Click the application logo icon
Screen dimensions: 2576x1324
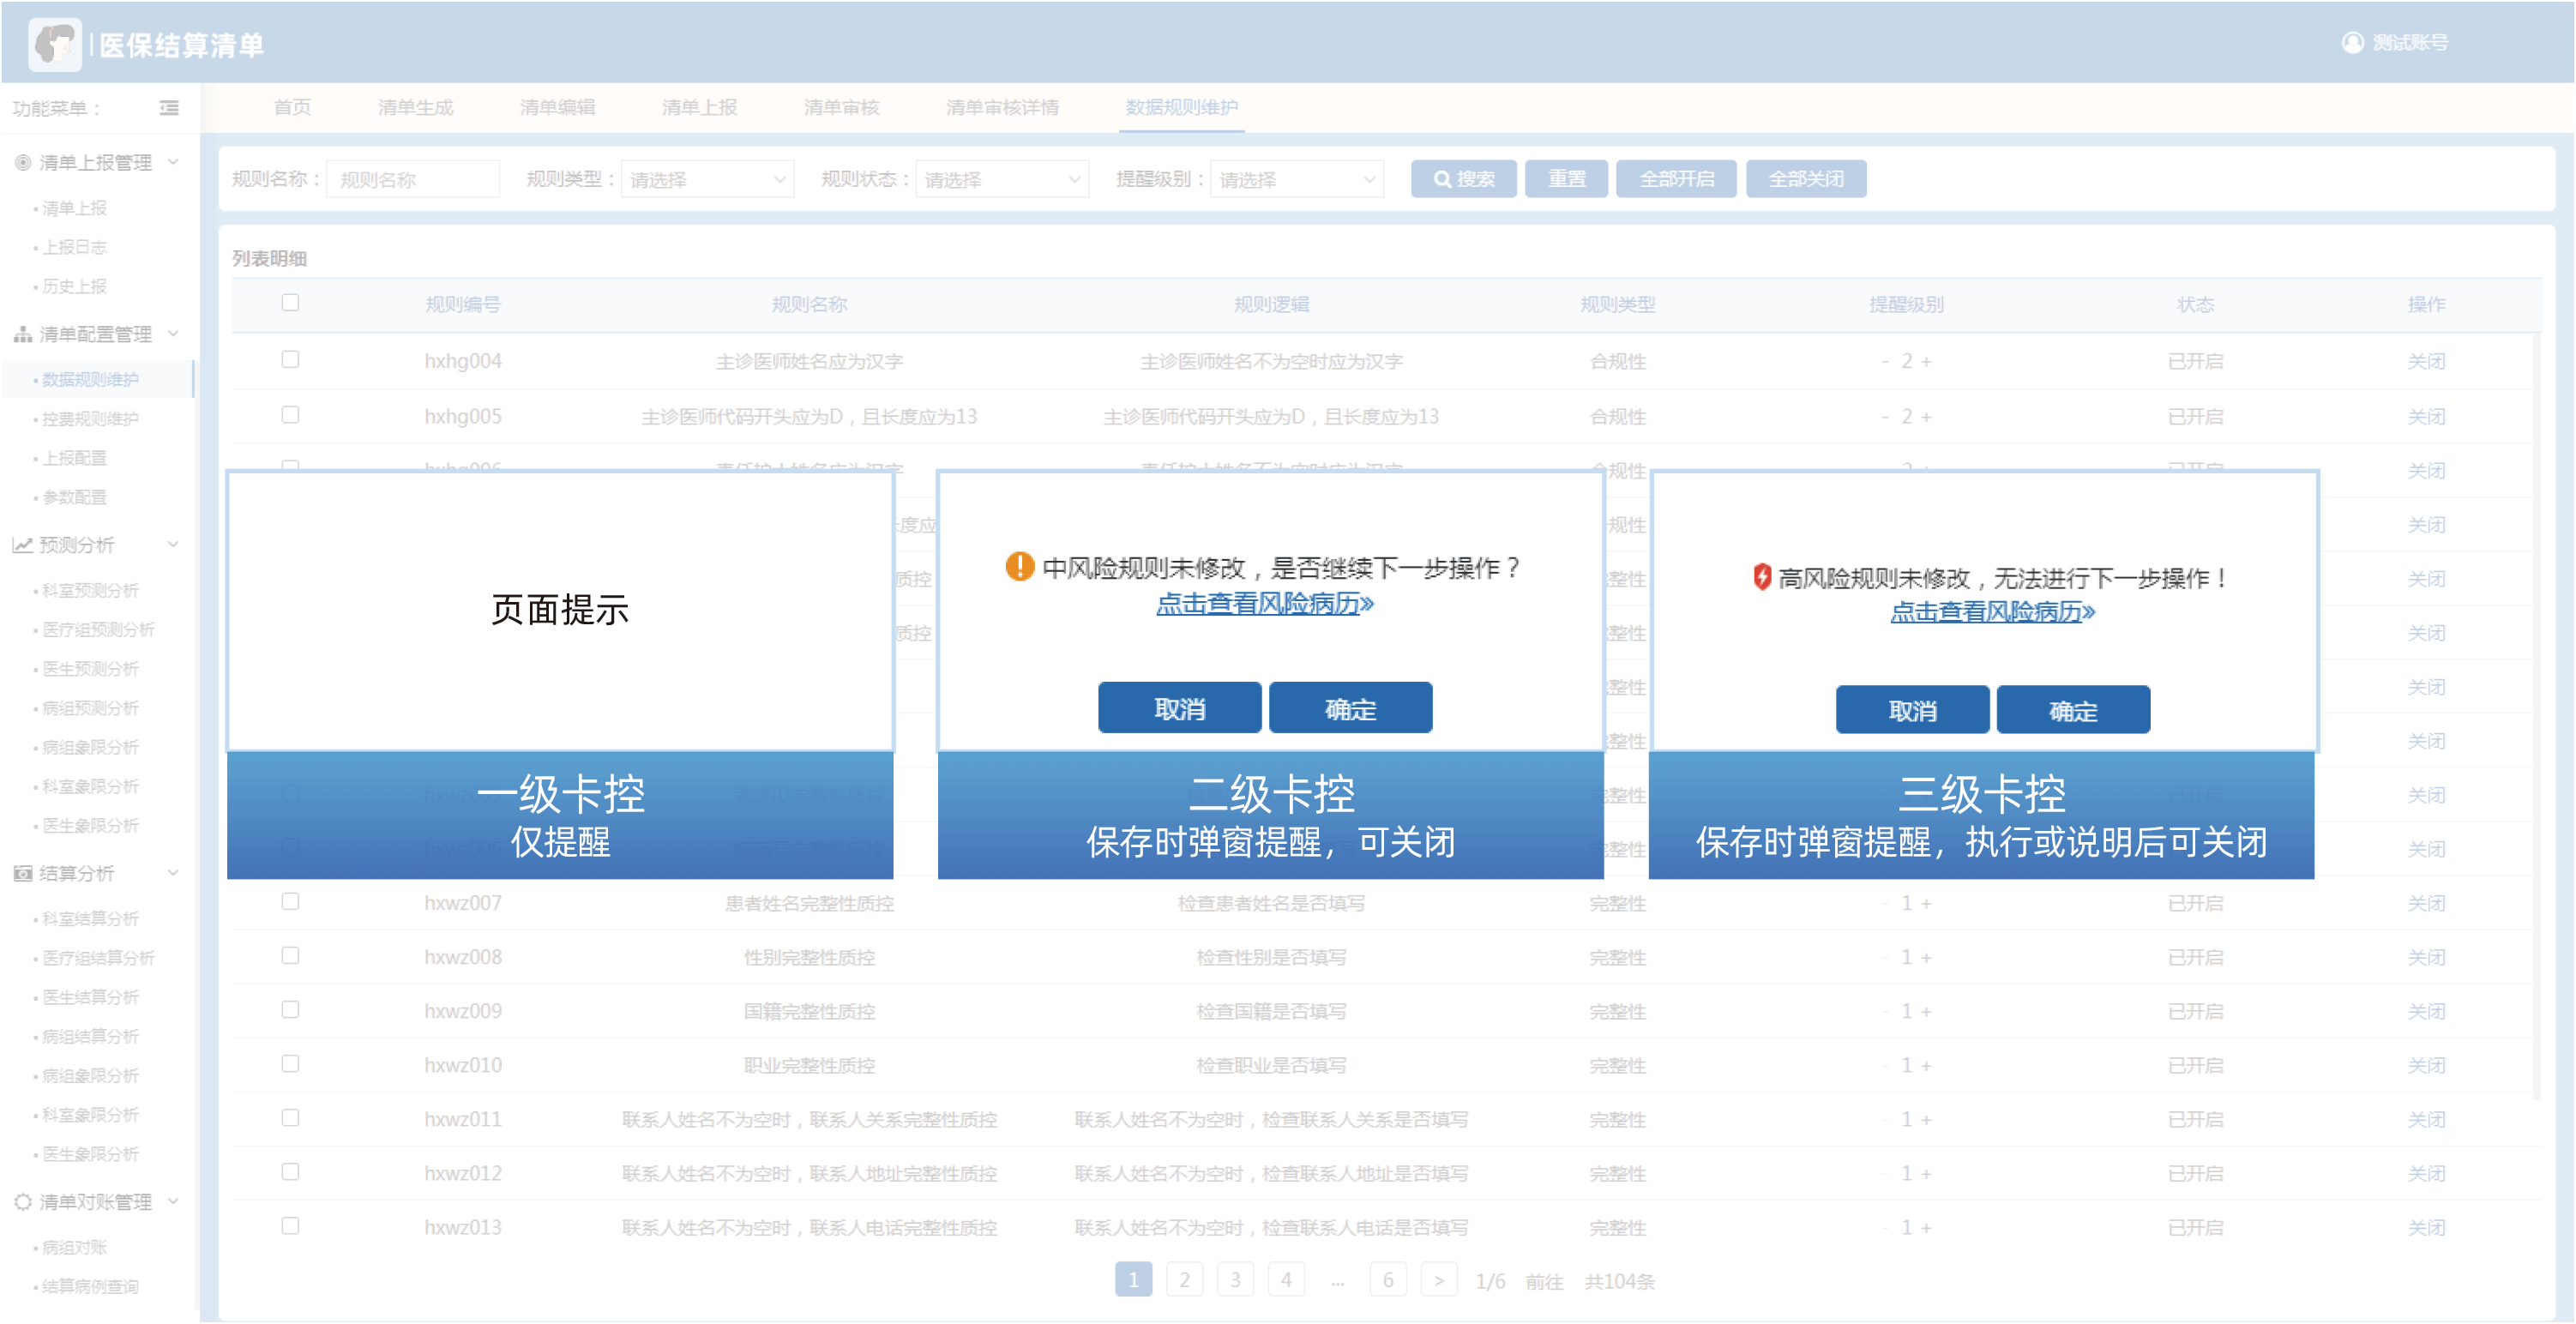[x=55, y=44]
